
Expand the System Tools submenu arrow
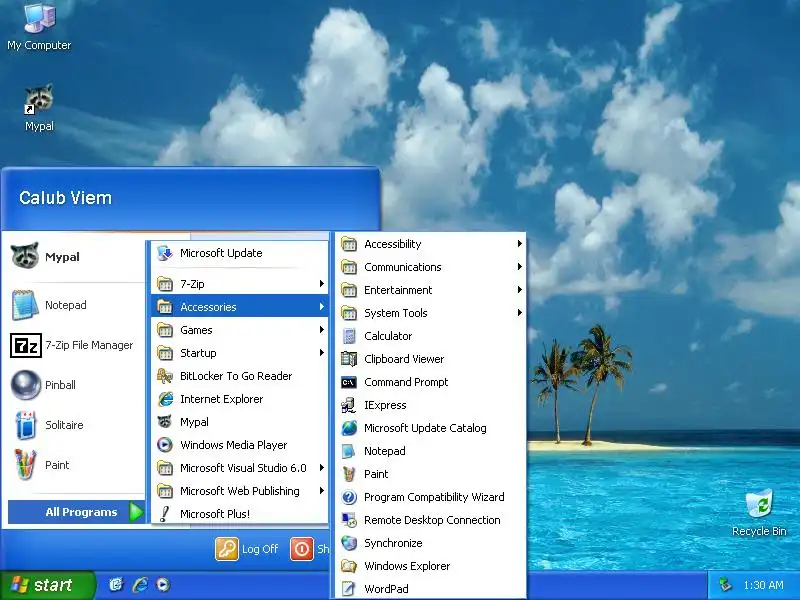[x=519, y=313]
